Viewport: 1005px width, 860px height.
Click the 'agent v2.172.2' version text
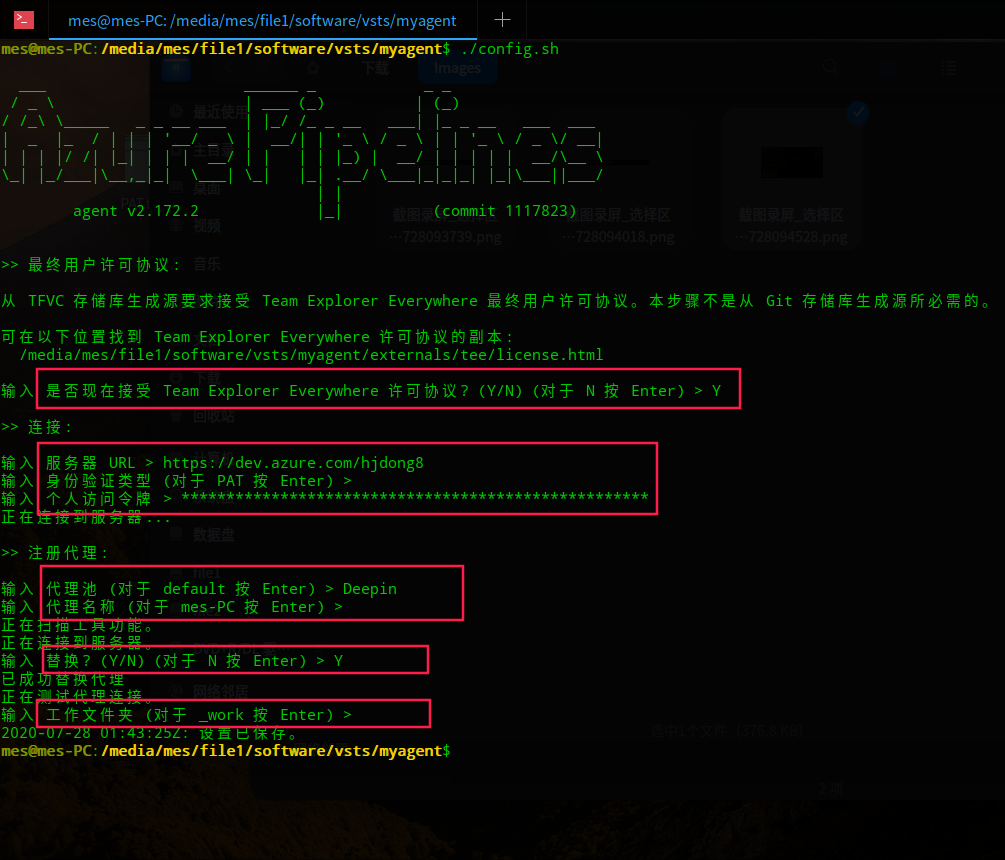tap(136, 211)
